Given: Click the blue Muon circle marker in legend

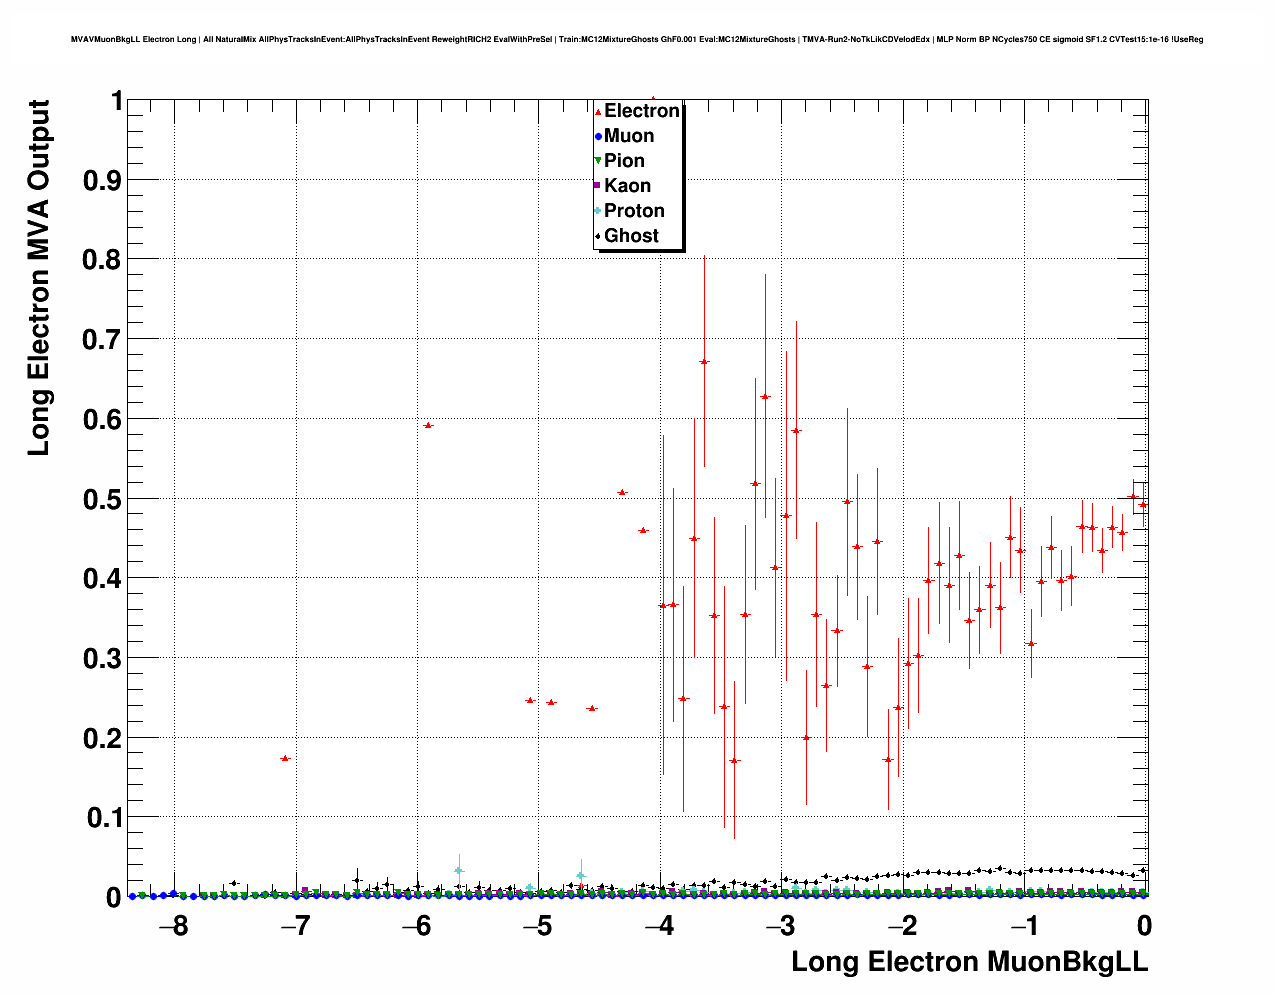Looking at the screenshot, I should point(598,137).
